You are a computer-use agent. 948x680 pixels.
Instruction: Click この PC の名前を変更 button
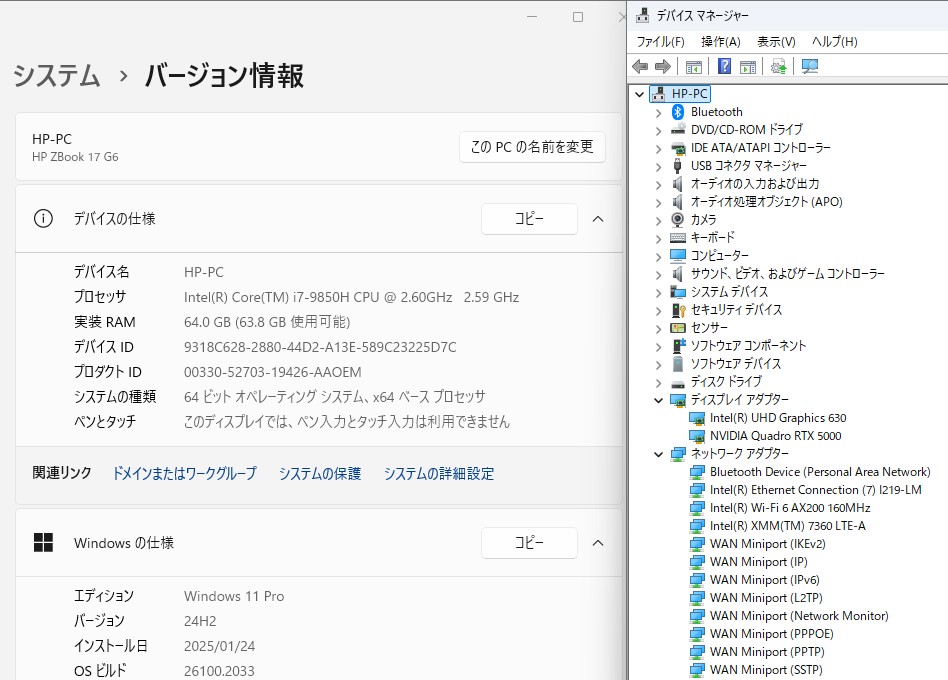tap(532, 147)
